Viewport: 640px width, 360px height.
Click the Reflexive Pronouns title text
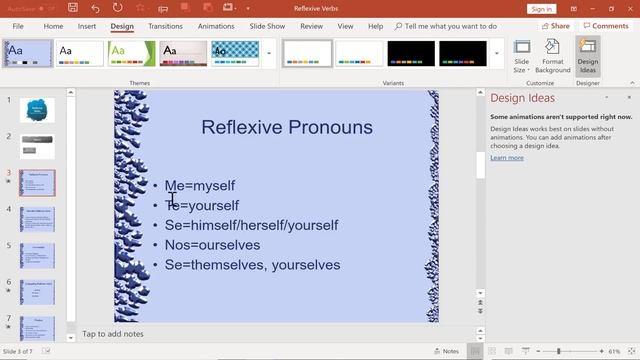[287, 127]
